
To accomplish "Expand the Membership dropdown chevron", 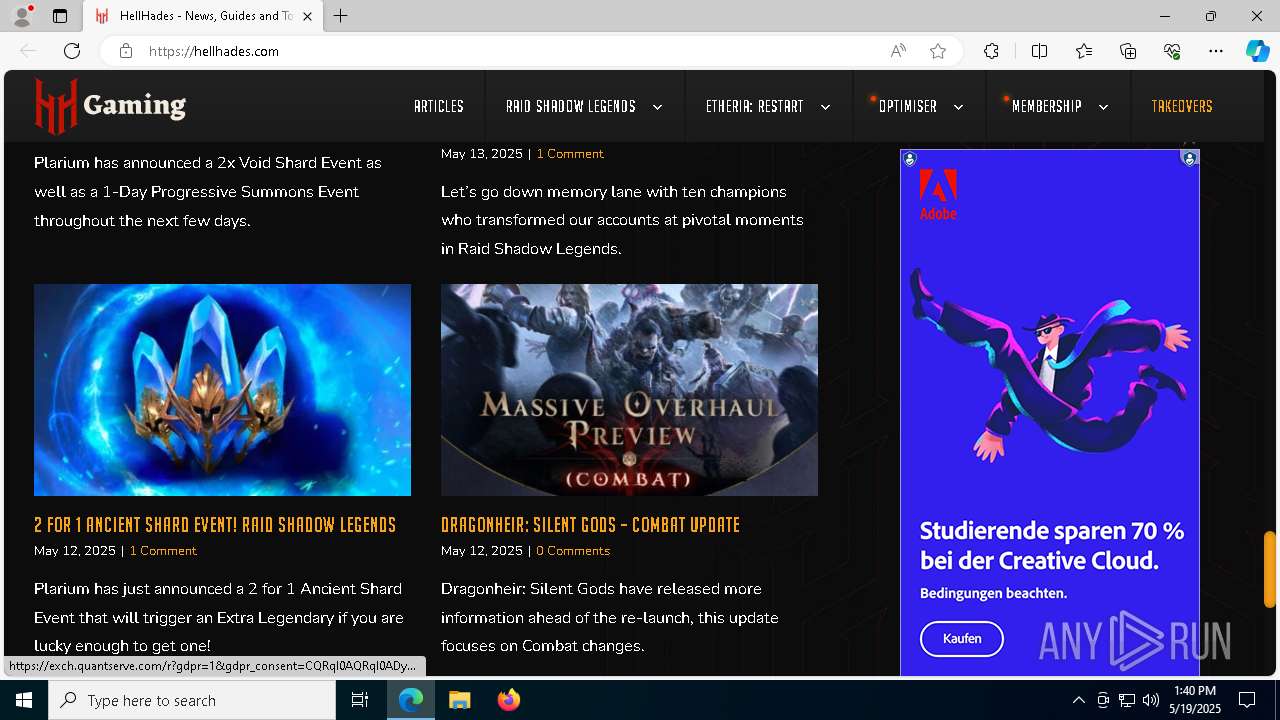I will tap(1103, 107).
